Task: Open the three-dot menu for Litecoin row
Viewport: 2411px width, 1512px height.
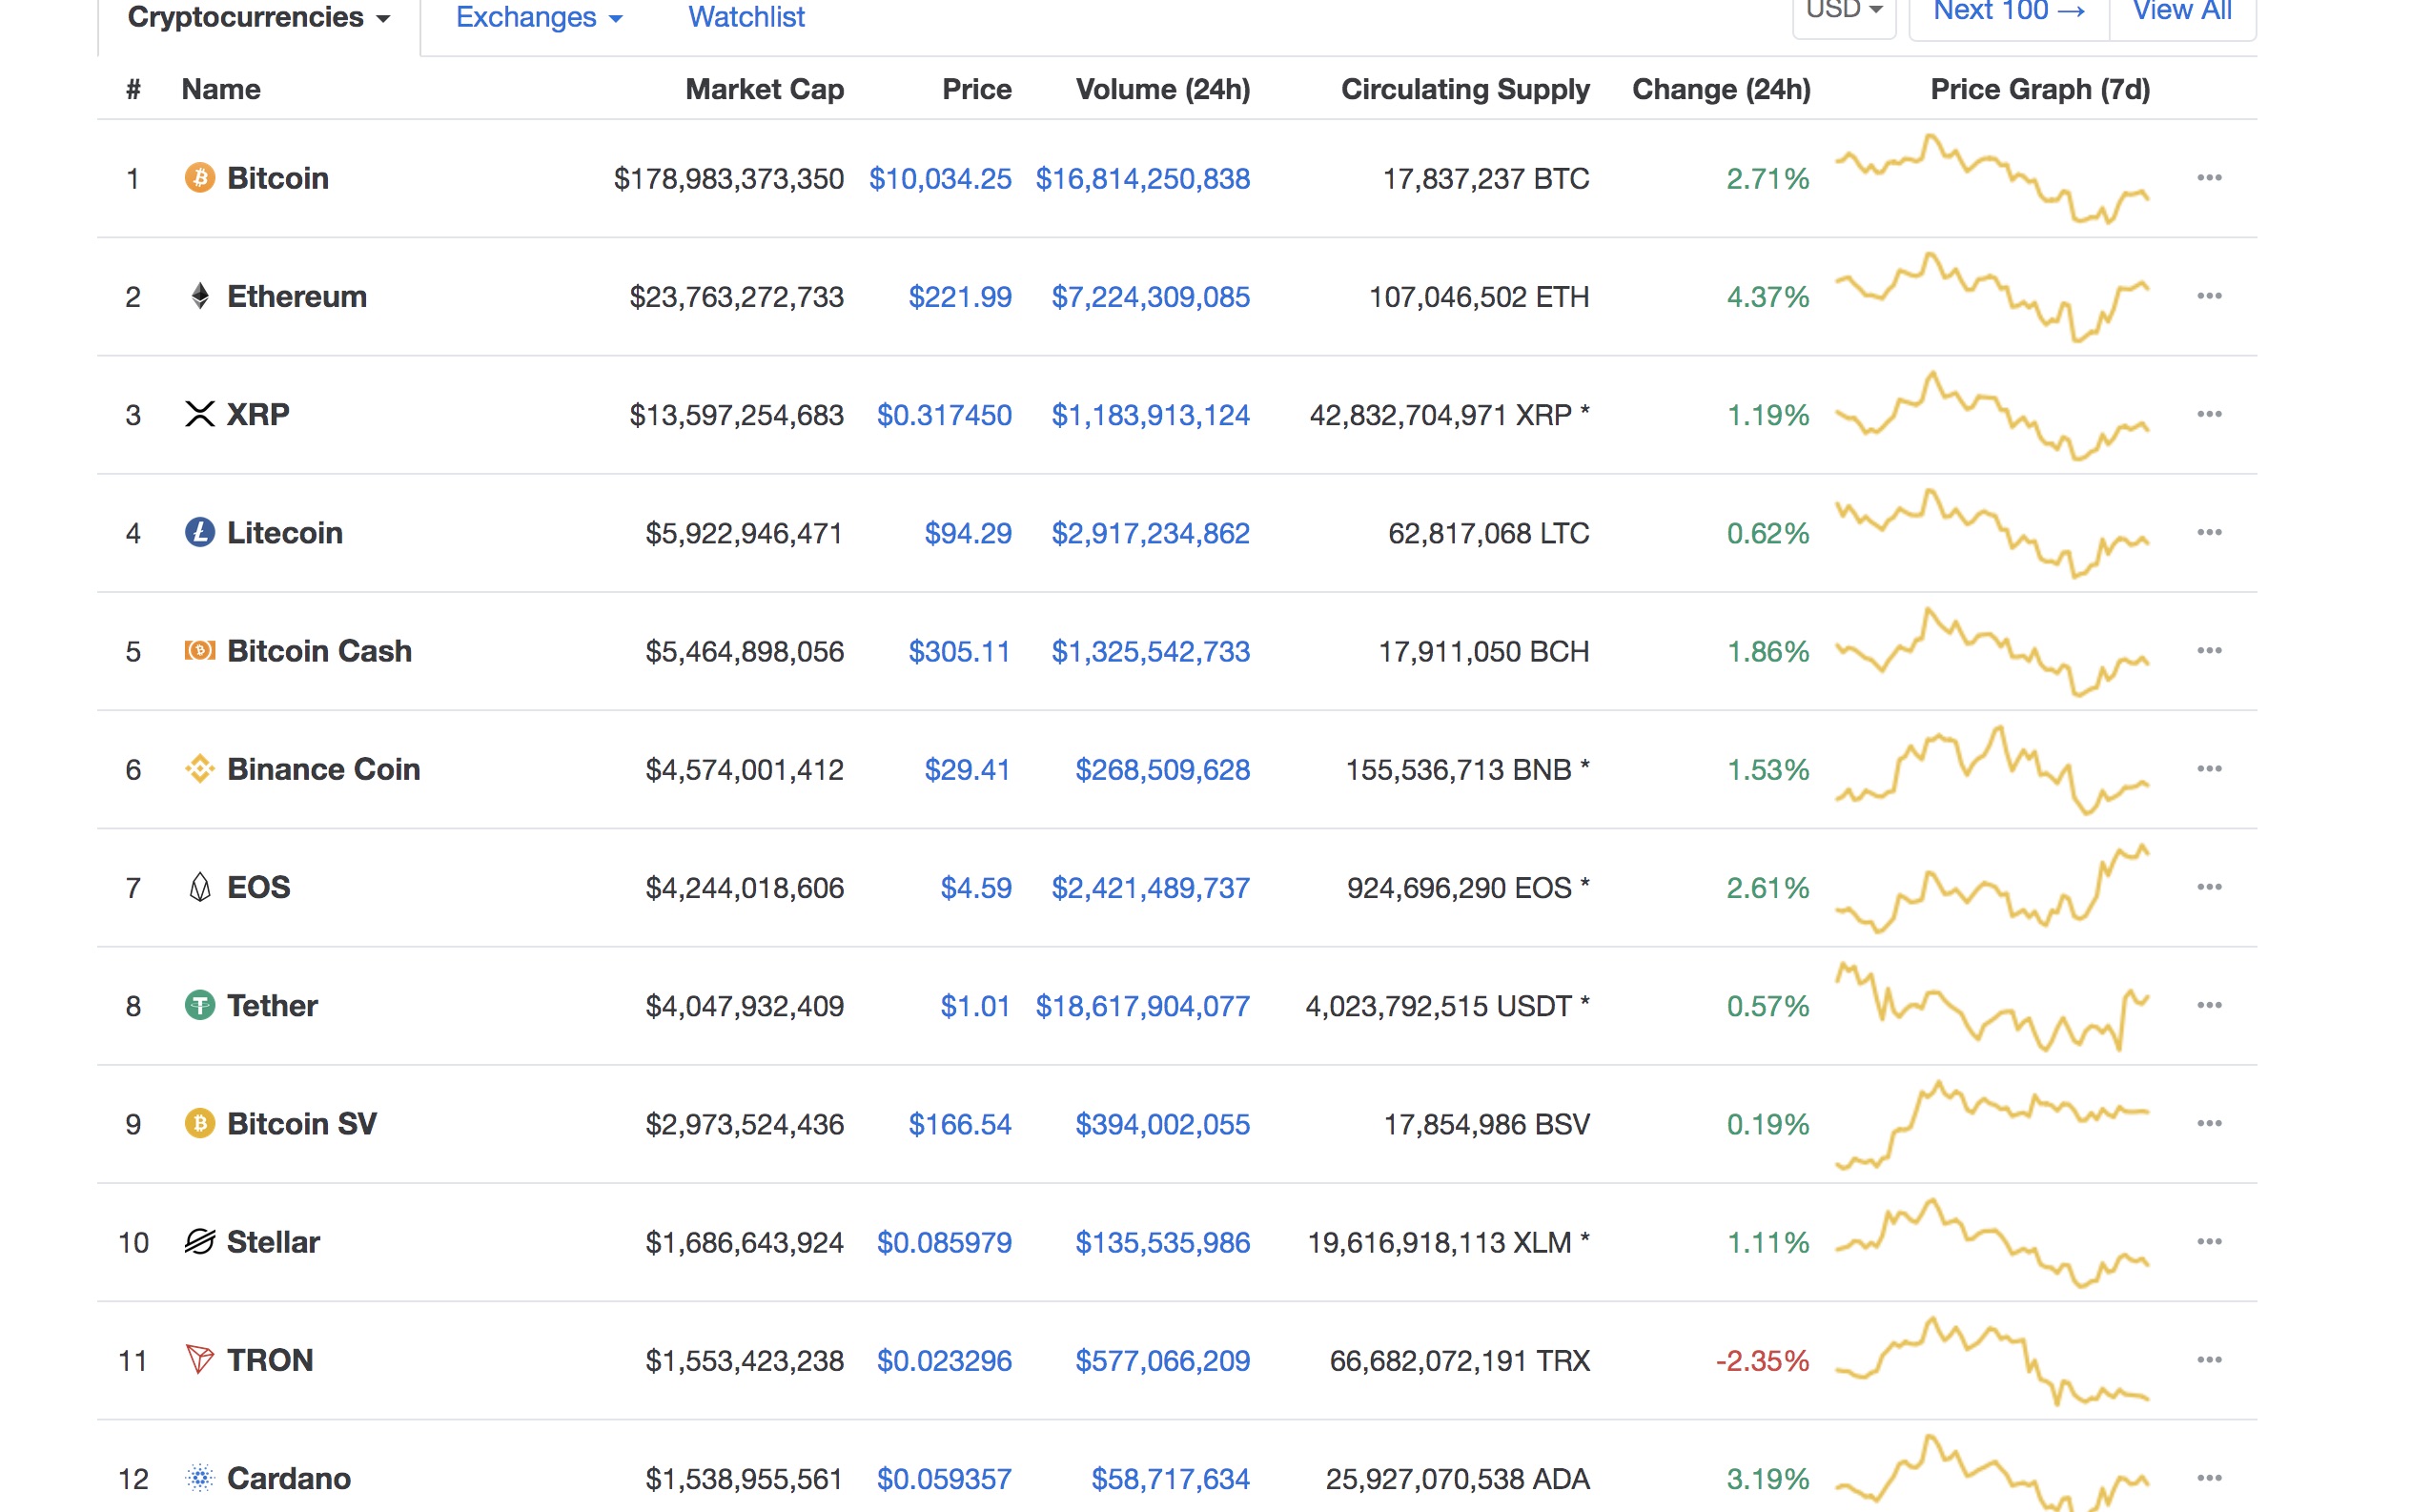Action: [2209, 532]
